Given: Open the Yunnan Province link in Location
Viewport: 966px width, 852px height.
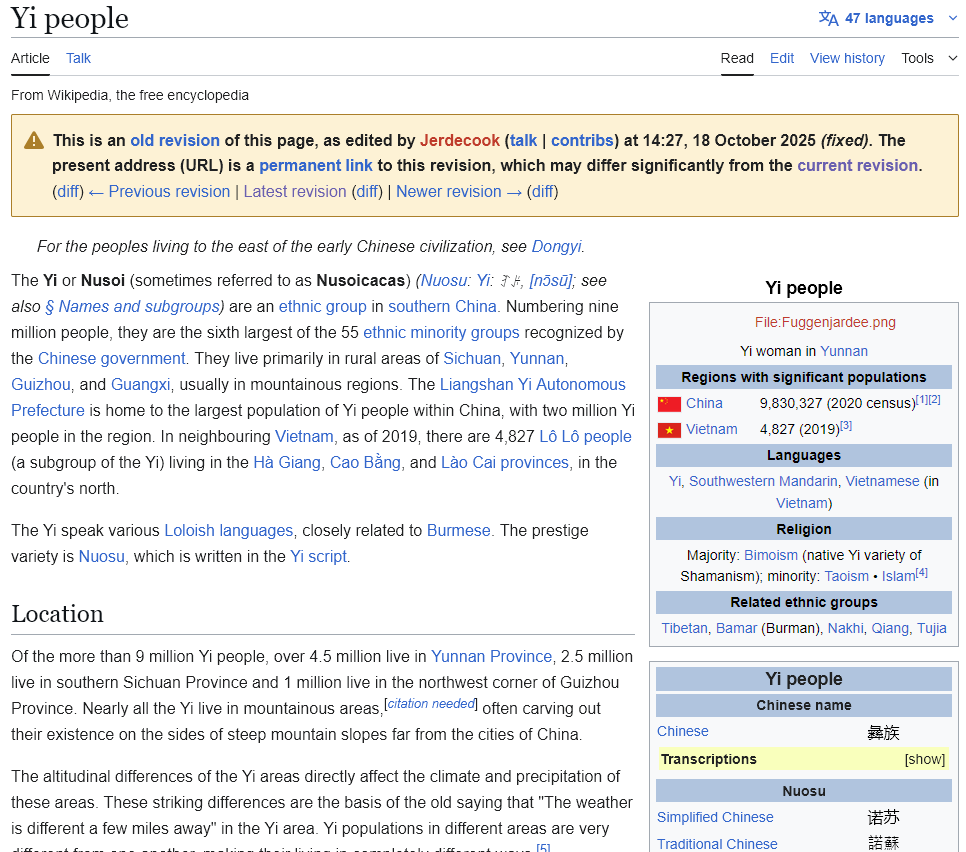Looking at the screenshot, I should point(491,657).
